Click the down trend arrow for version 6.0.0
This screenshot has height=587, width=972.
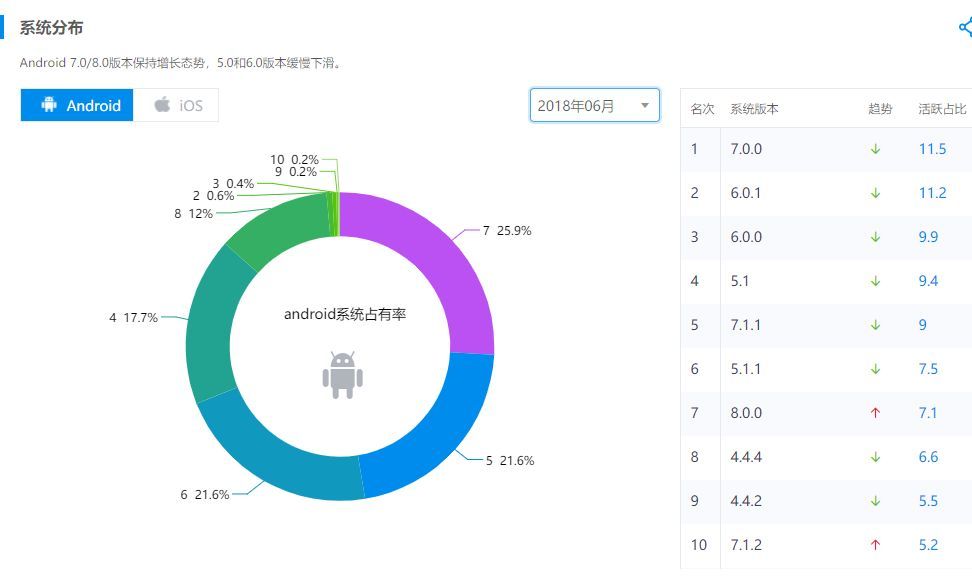point(875,237)
